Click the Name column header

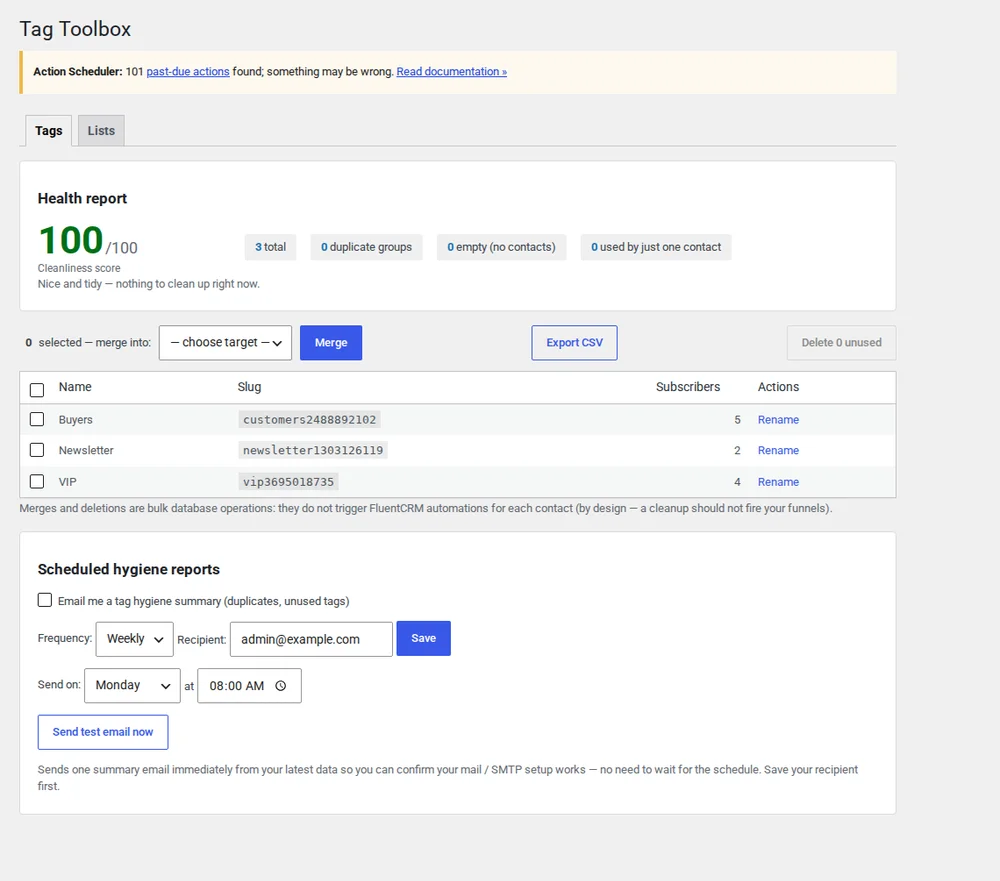[75, 387]
